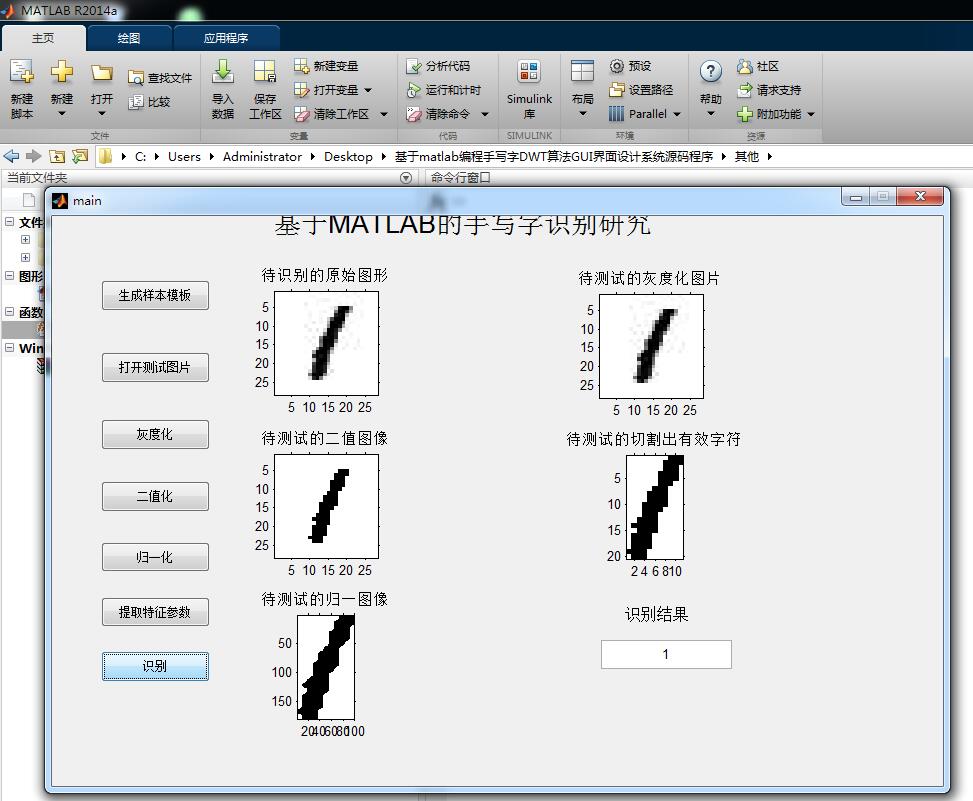Click the Layout (布局) icon
The width and height of the screenshot is (973, 801).
click(x=582, y=73)
